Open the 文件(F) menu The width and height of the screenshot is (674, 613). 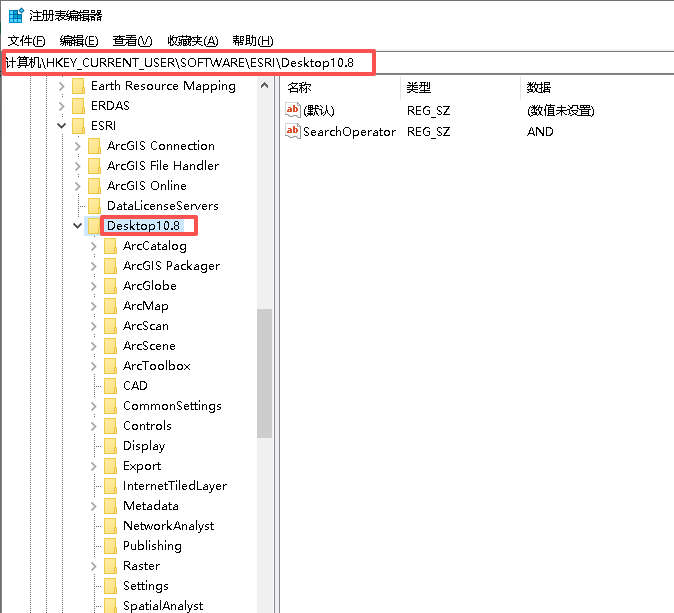[x=26, y=40]
